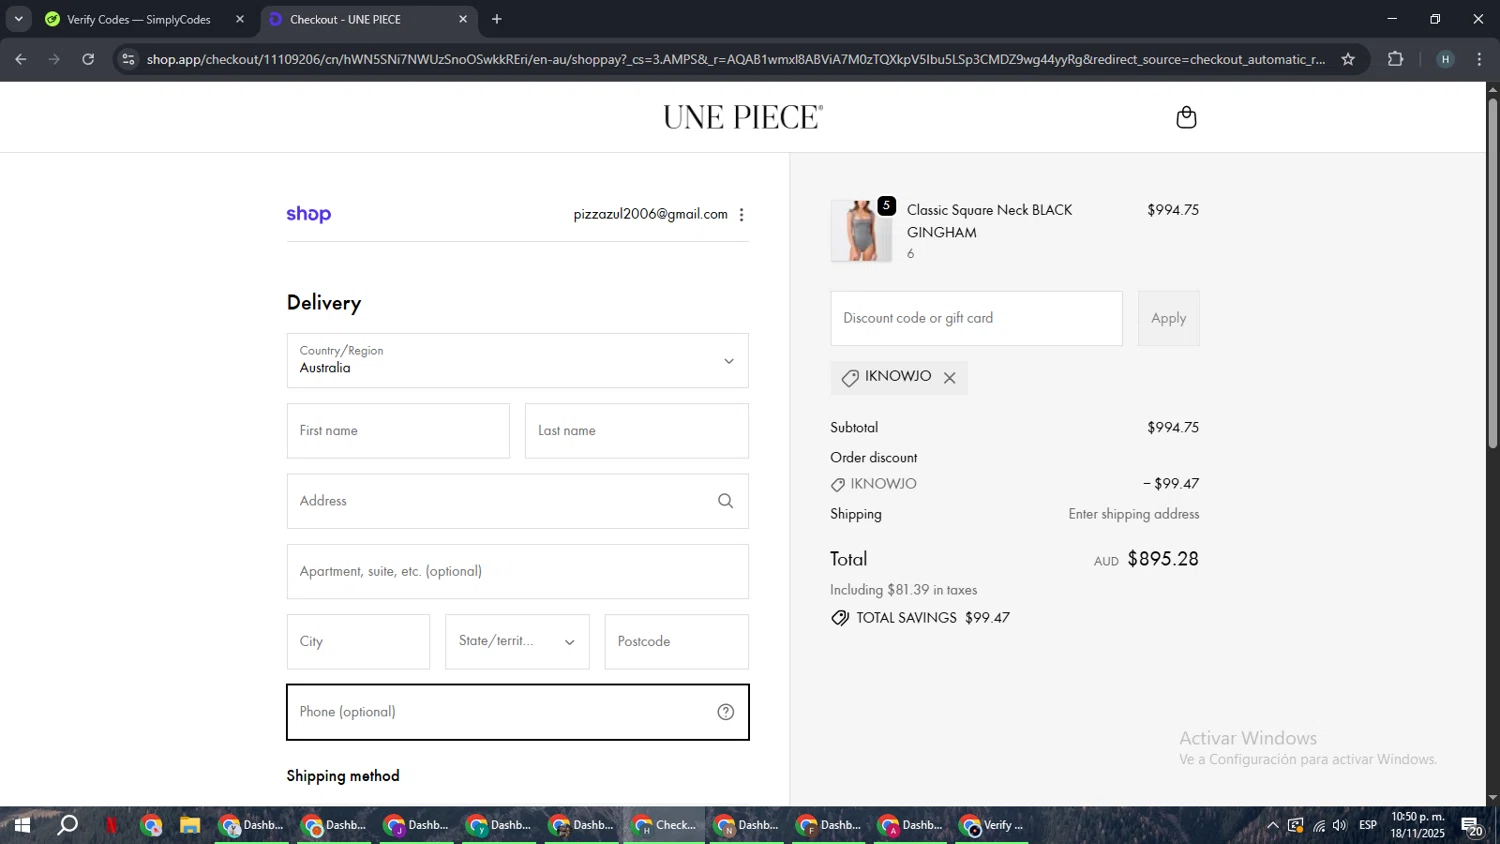Reload the checkout page
This screenshot has width=1500, height=844.
(x=88, y=59)
